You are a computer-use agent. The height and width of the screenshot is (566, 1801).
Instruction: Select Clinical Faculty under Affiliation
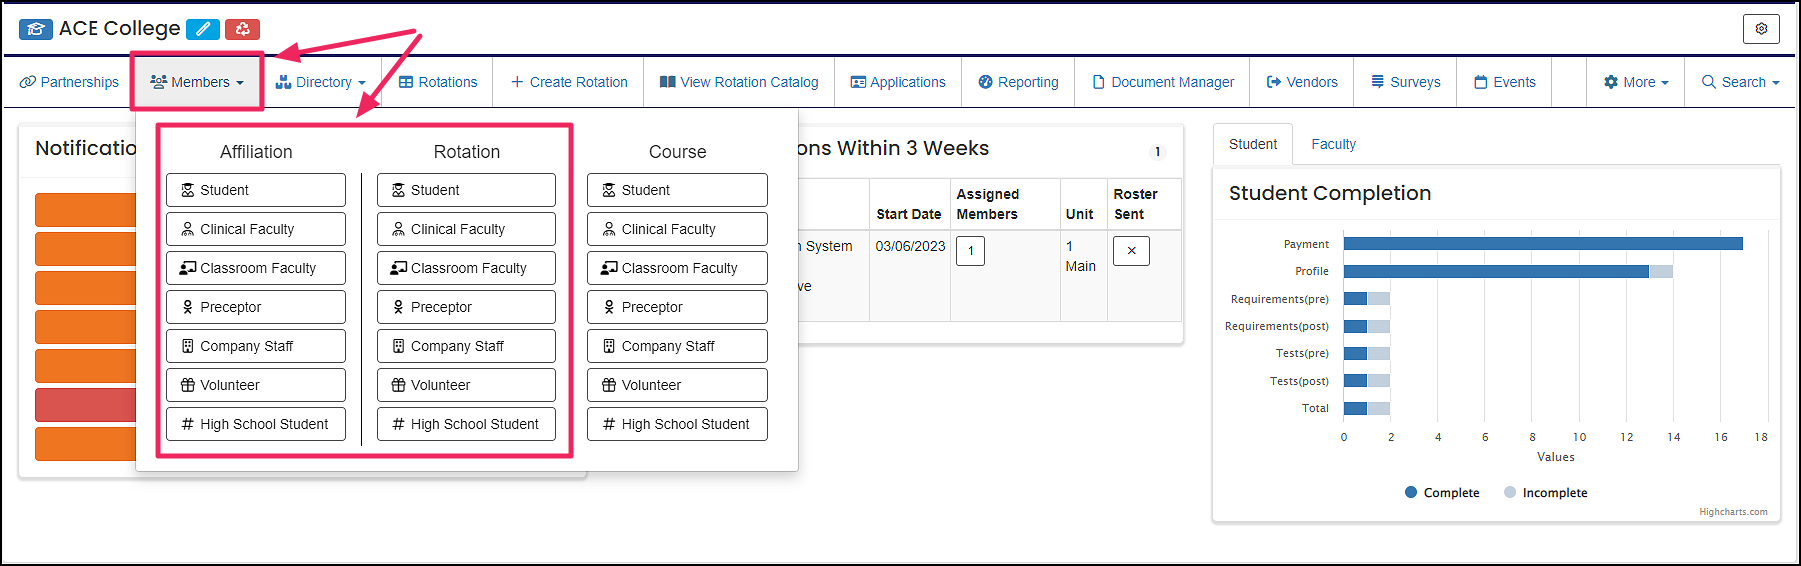[256, 229]
